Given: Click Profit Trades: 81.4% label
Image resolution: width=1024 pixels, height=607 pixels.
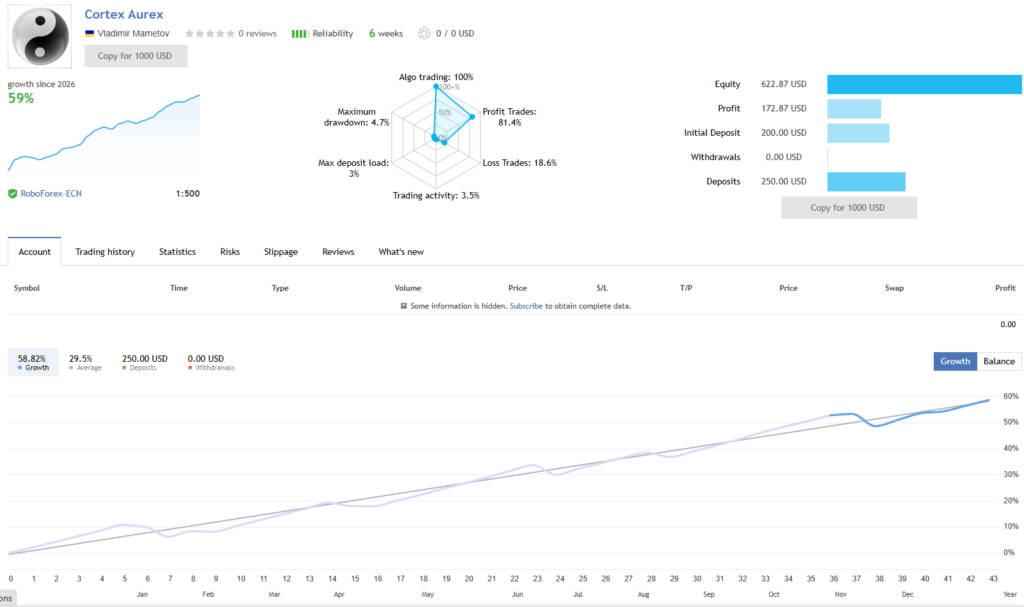Looking at the screenshot, I should pos(509,117).
